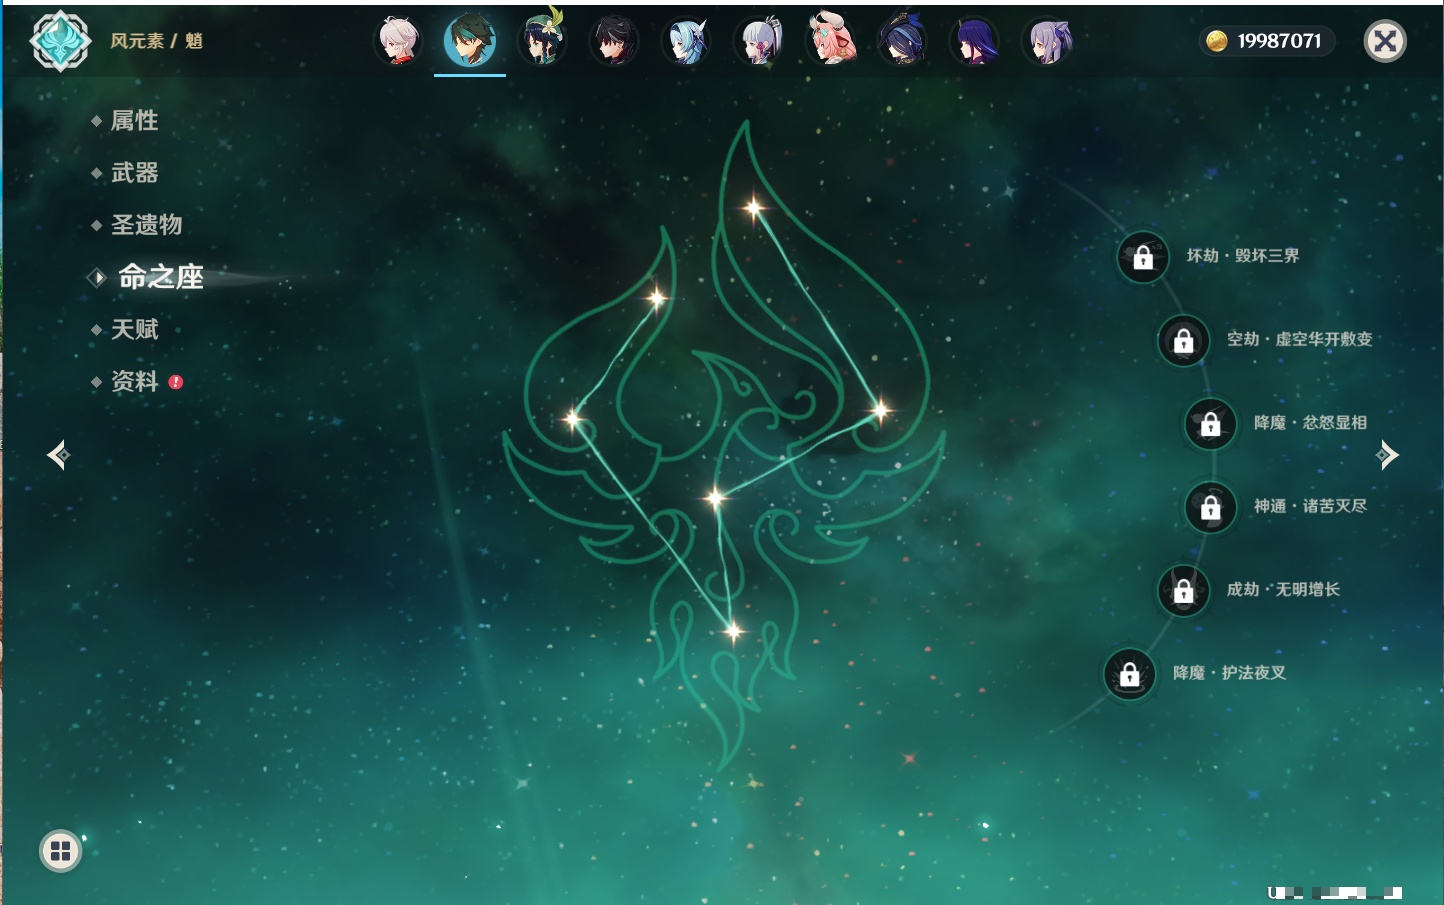This screenshot has width=1444, height=905.
Task: Click the Mora amount 19987071
Action: 1279,41
